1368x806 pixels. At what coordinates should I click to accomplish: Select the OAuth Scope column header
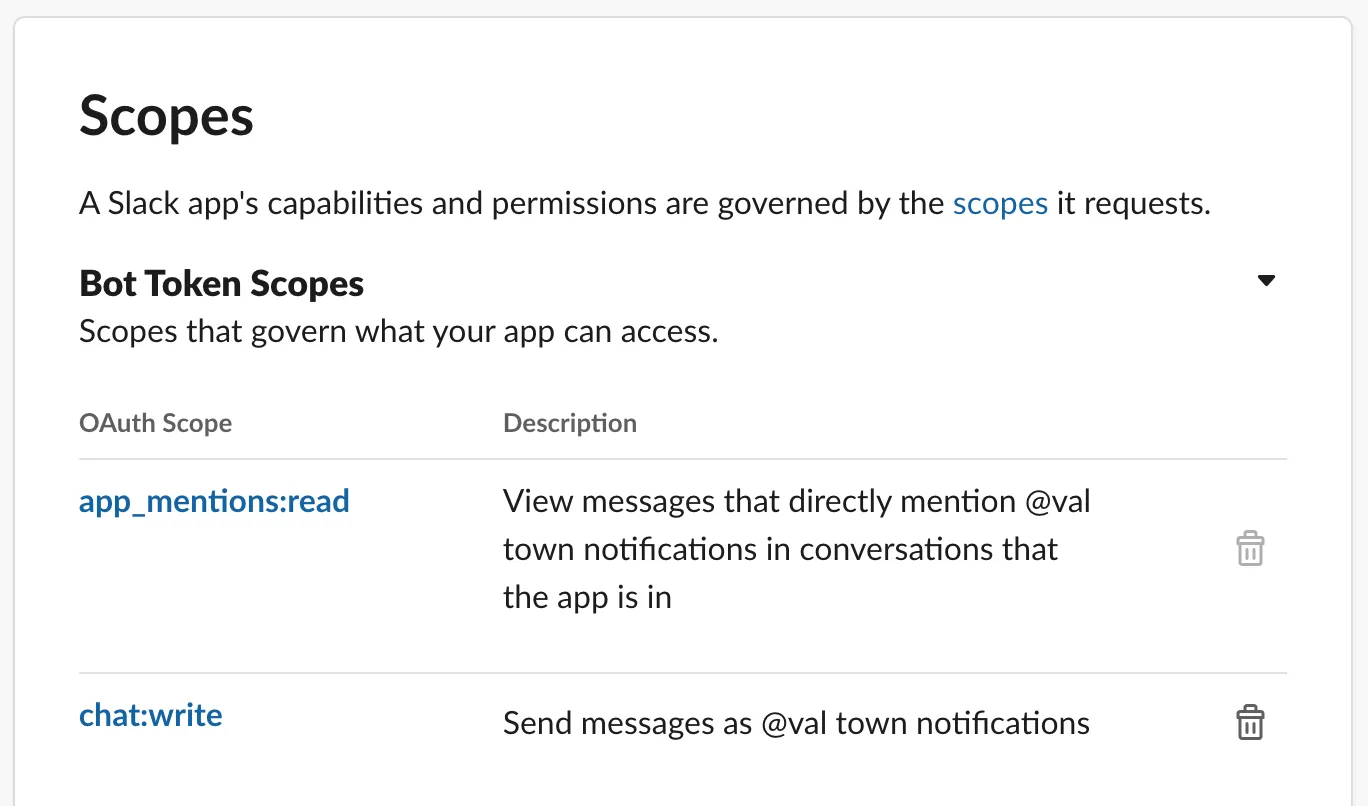pyautogui.click(x=155, y=423)
